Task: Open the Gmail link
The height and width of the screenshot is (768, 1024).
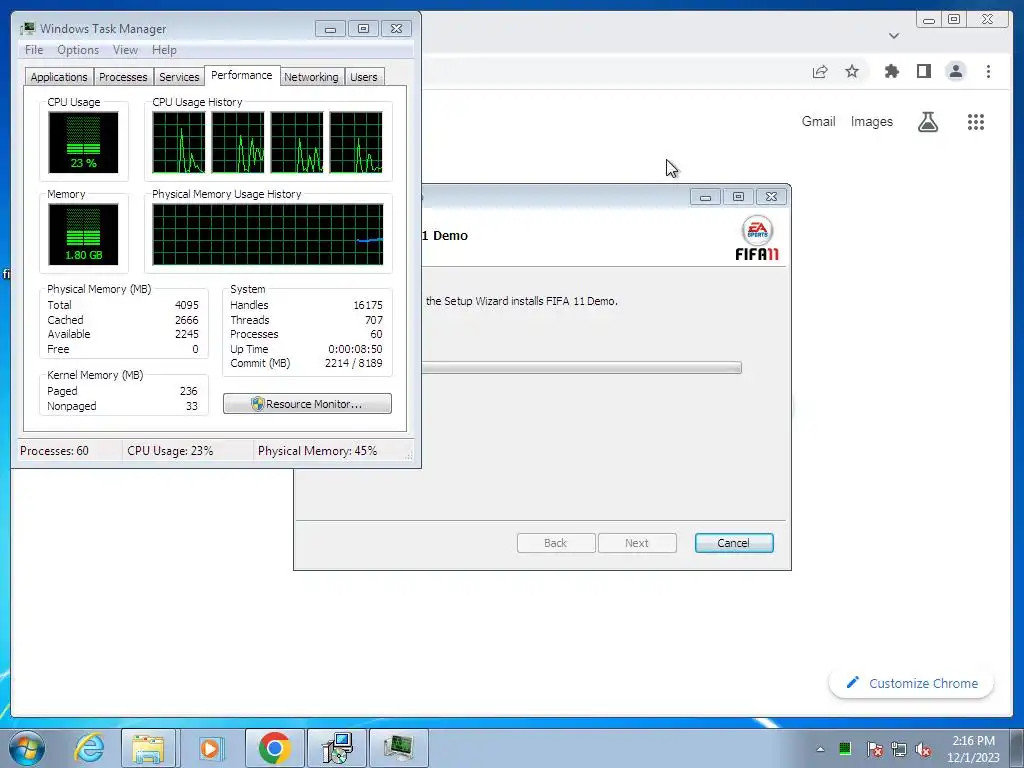Action: [x=818, y=121]
